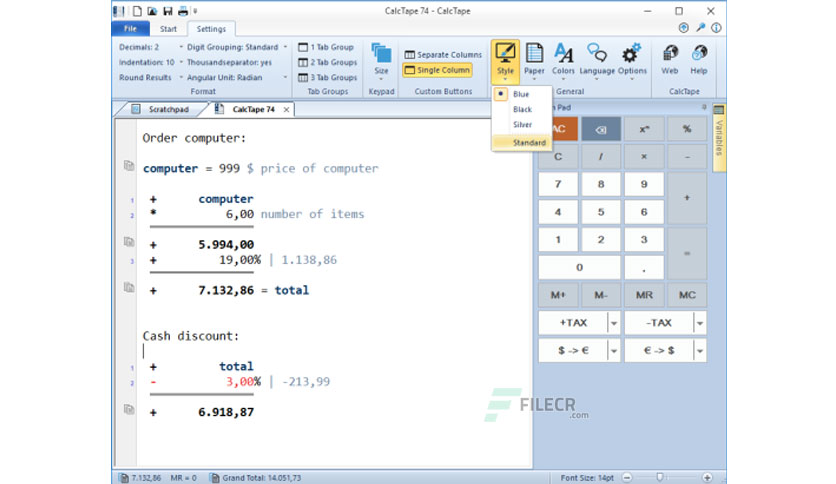Click the New document icon in quick access toolbar
This screenshot has width=836, height=484.
point(137,11)
